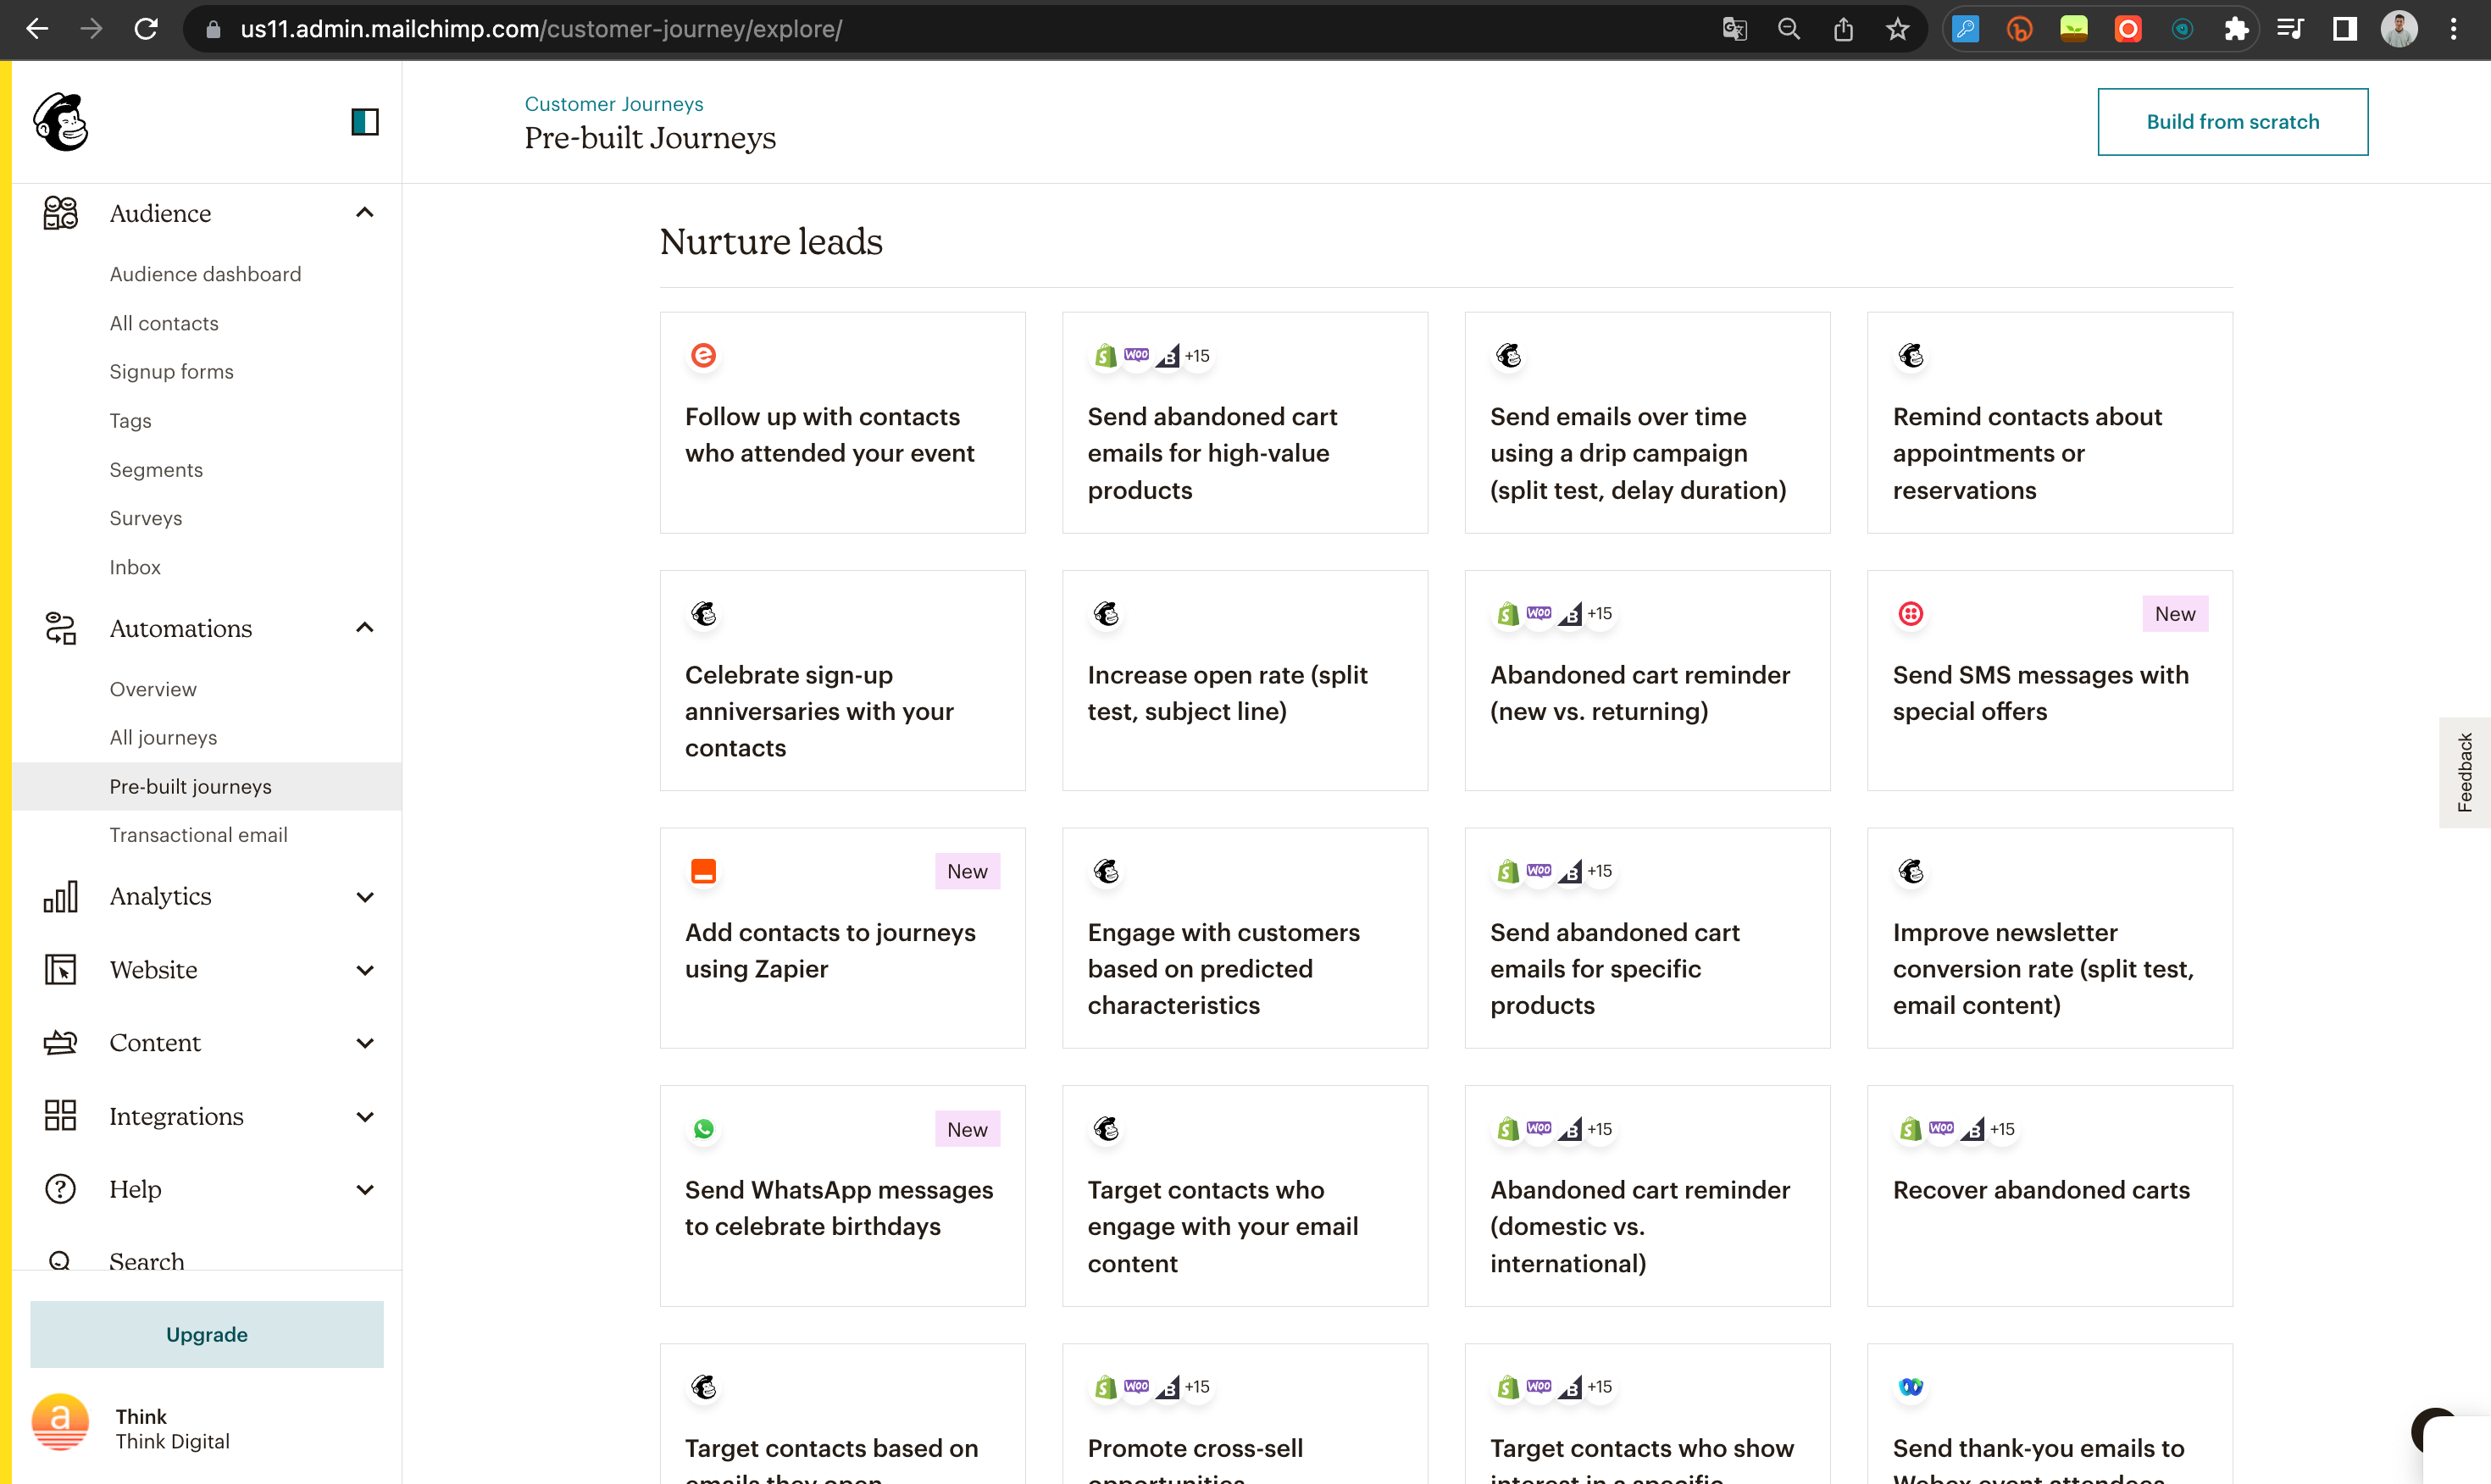
Task: Expand the Content menu chevron
Action: [365, 1043]
